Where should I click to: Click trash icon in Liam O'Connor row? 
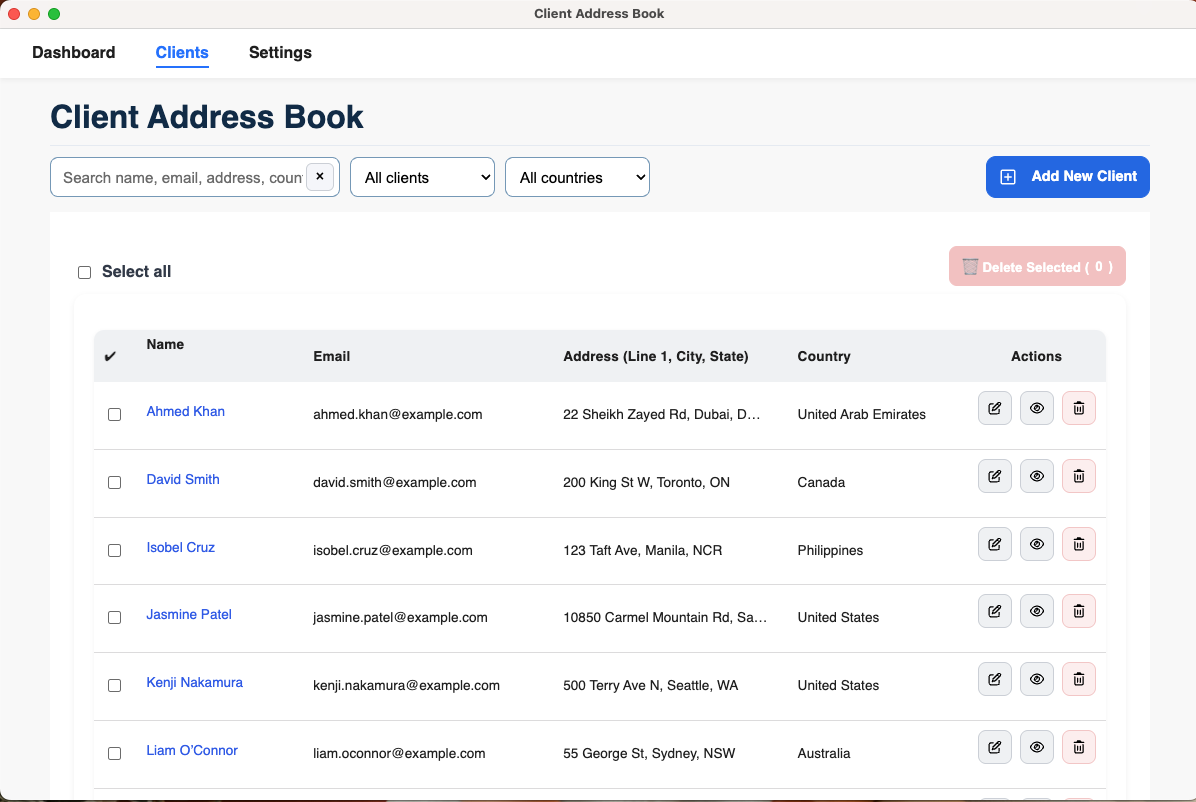pos(1078,747)
